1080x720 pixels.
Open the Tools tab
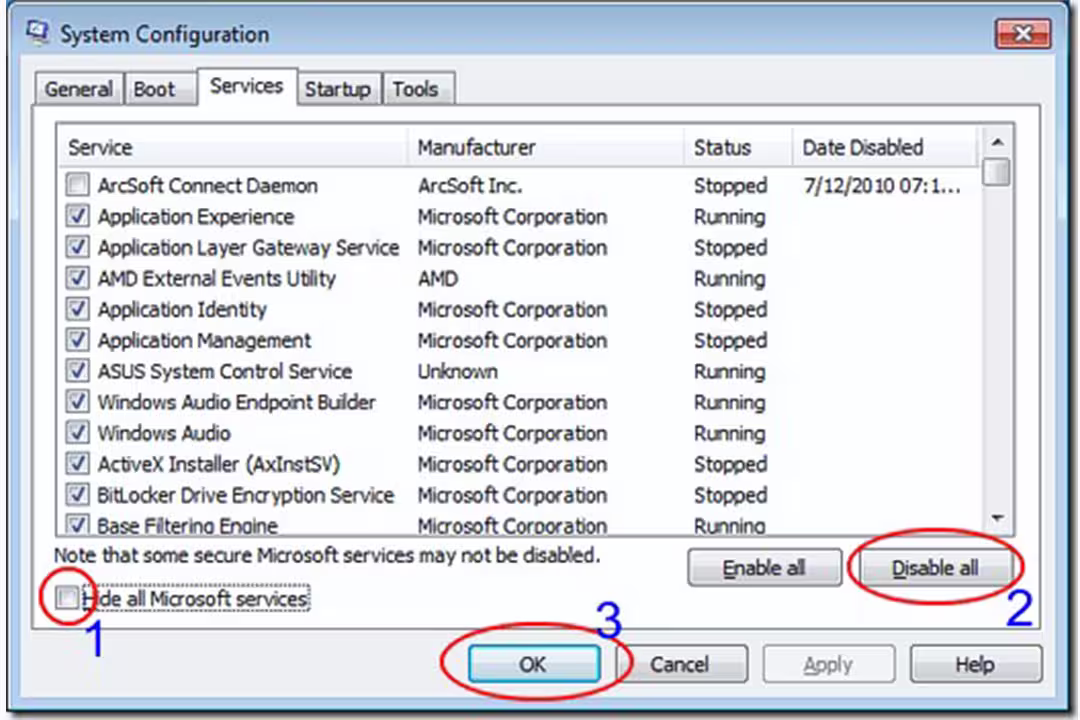[x=415, y=89]
